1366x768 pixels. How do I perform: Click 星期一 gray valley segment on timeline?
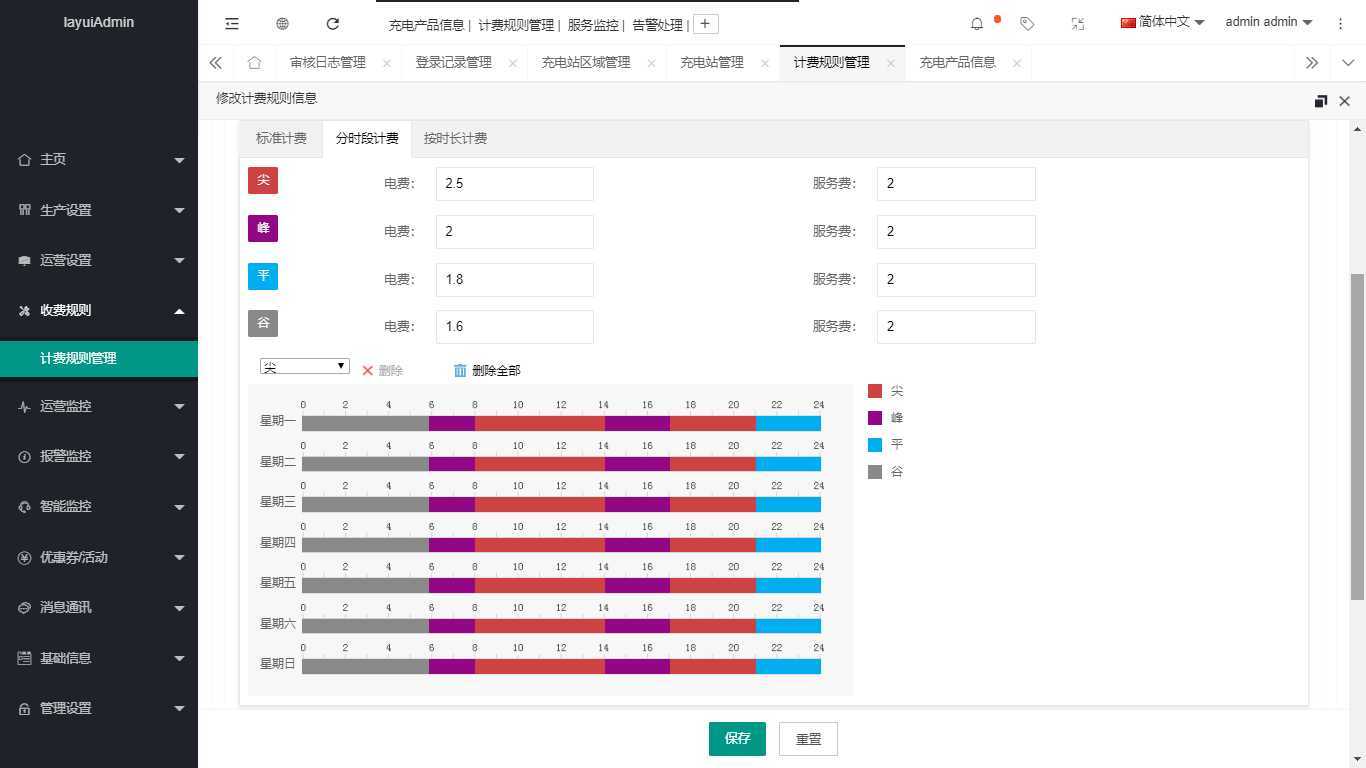[x=365, y=423]
